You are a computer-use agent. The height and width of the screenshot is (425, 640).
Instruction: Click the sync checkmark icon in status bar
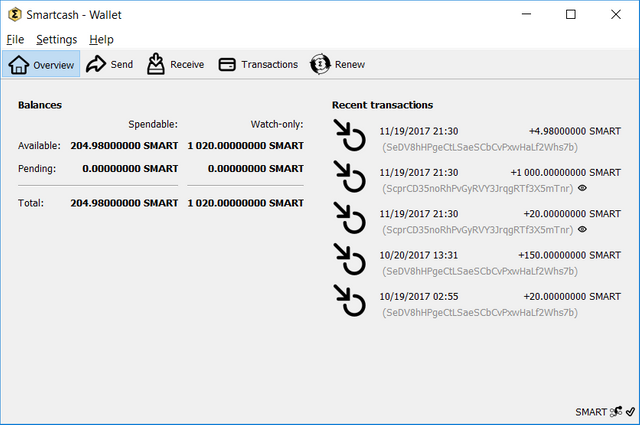630,412
